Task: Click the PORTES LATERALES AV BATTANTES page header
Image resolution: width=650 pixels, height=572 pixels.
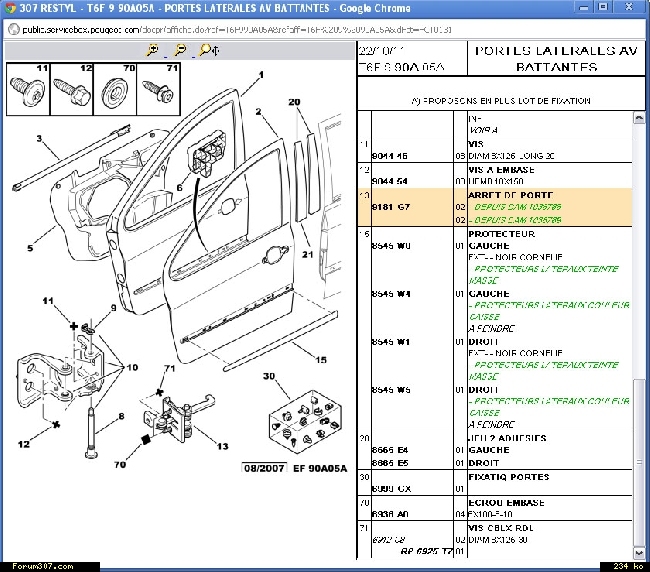Action: point(556,59)
